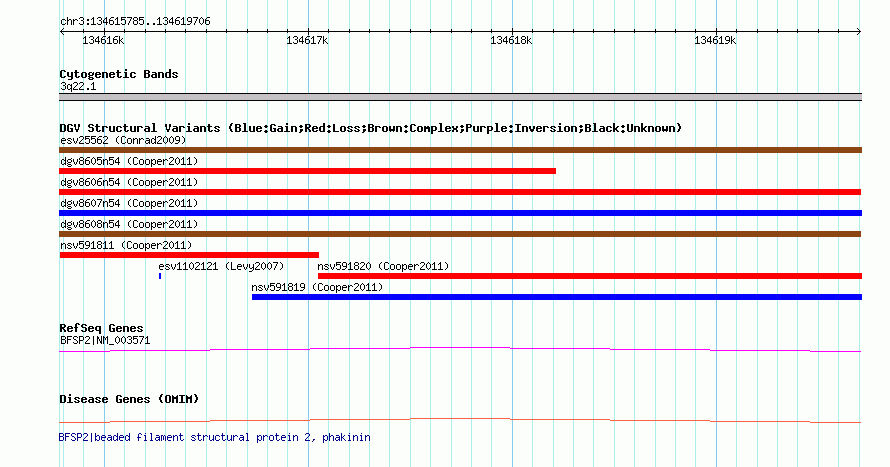Click the dgv8607n54 blue gain bar
Screen dimensions: 890x467
tap(460, 213)
